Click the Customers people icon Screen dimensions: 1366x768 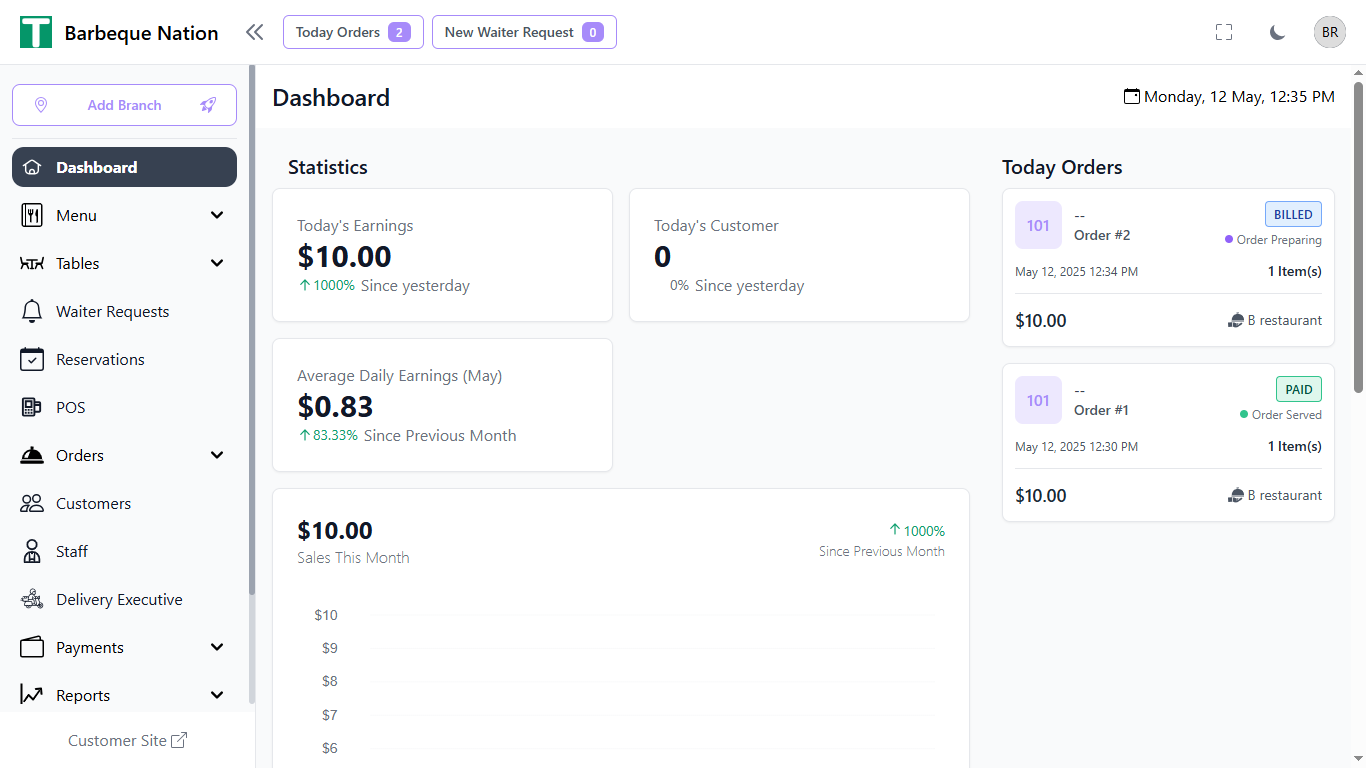tap(32, 503)
